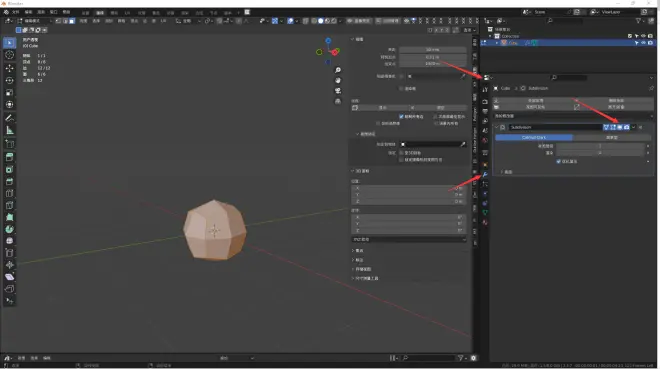660x369 pixels.
Task: Toggle Subdivision modifier edit mode display
Action: tap(613, 127)
